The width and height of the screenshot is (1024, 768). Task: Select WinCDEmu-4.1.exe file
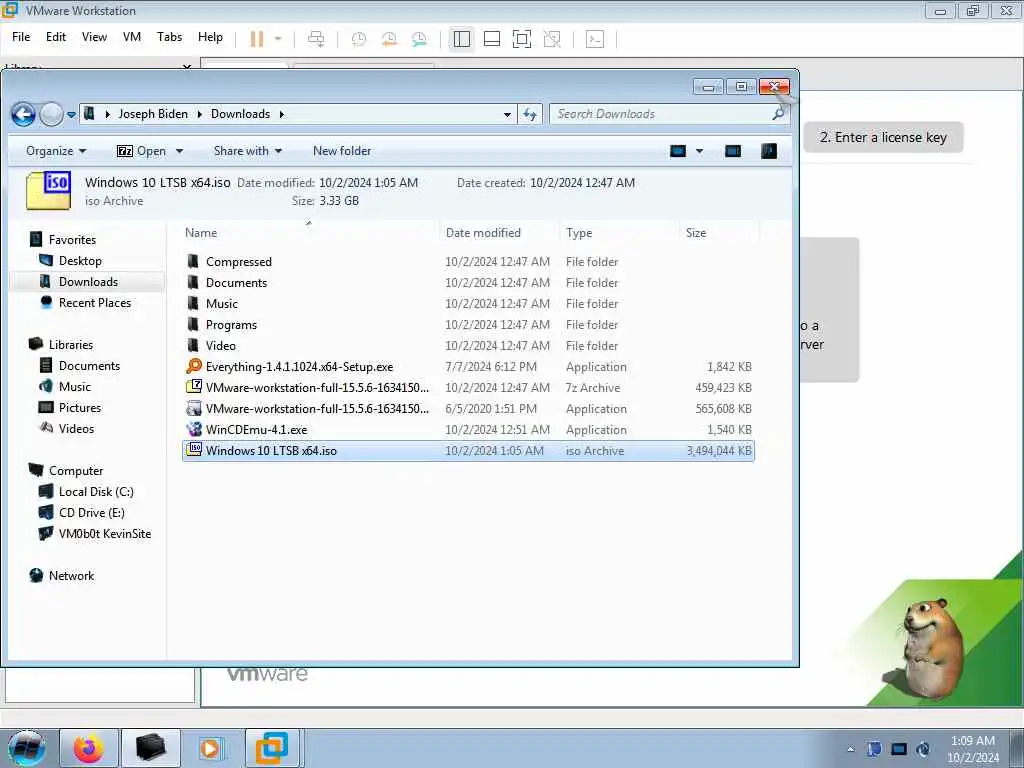point(468,430)
